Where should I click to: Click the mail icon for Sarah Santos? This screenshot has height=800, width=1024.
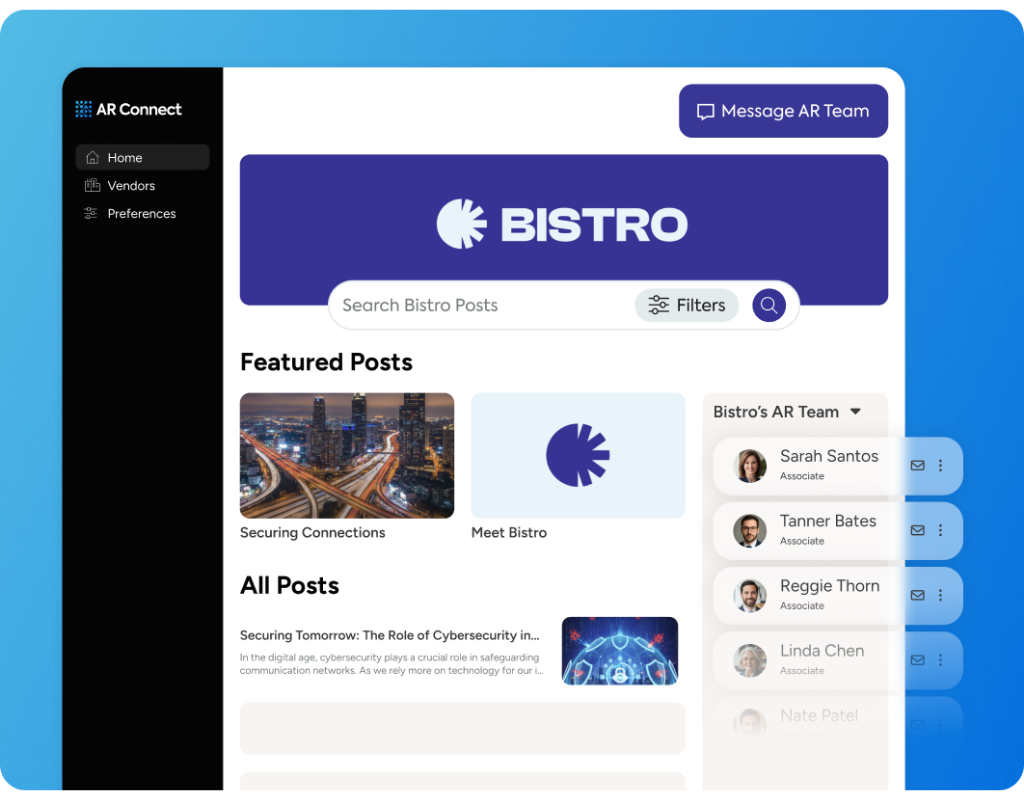click(x=917, y=465)
